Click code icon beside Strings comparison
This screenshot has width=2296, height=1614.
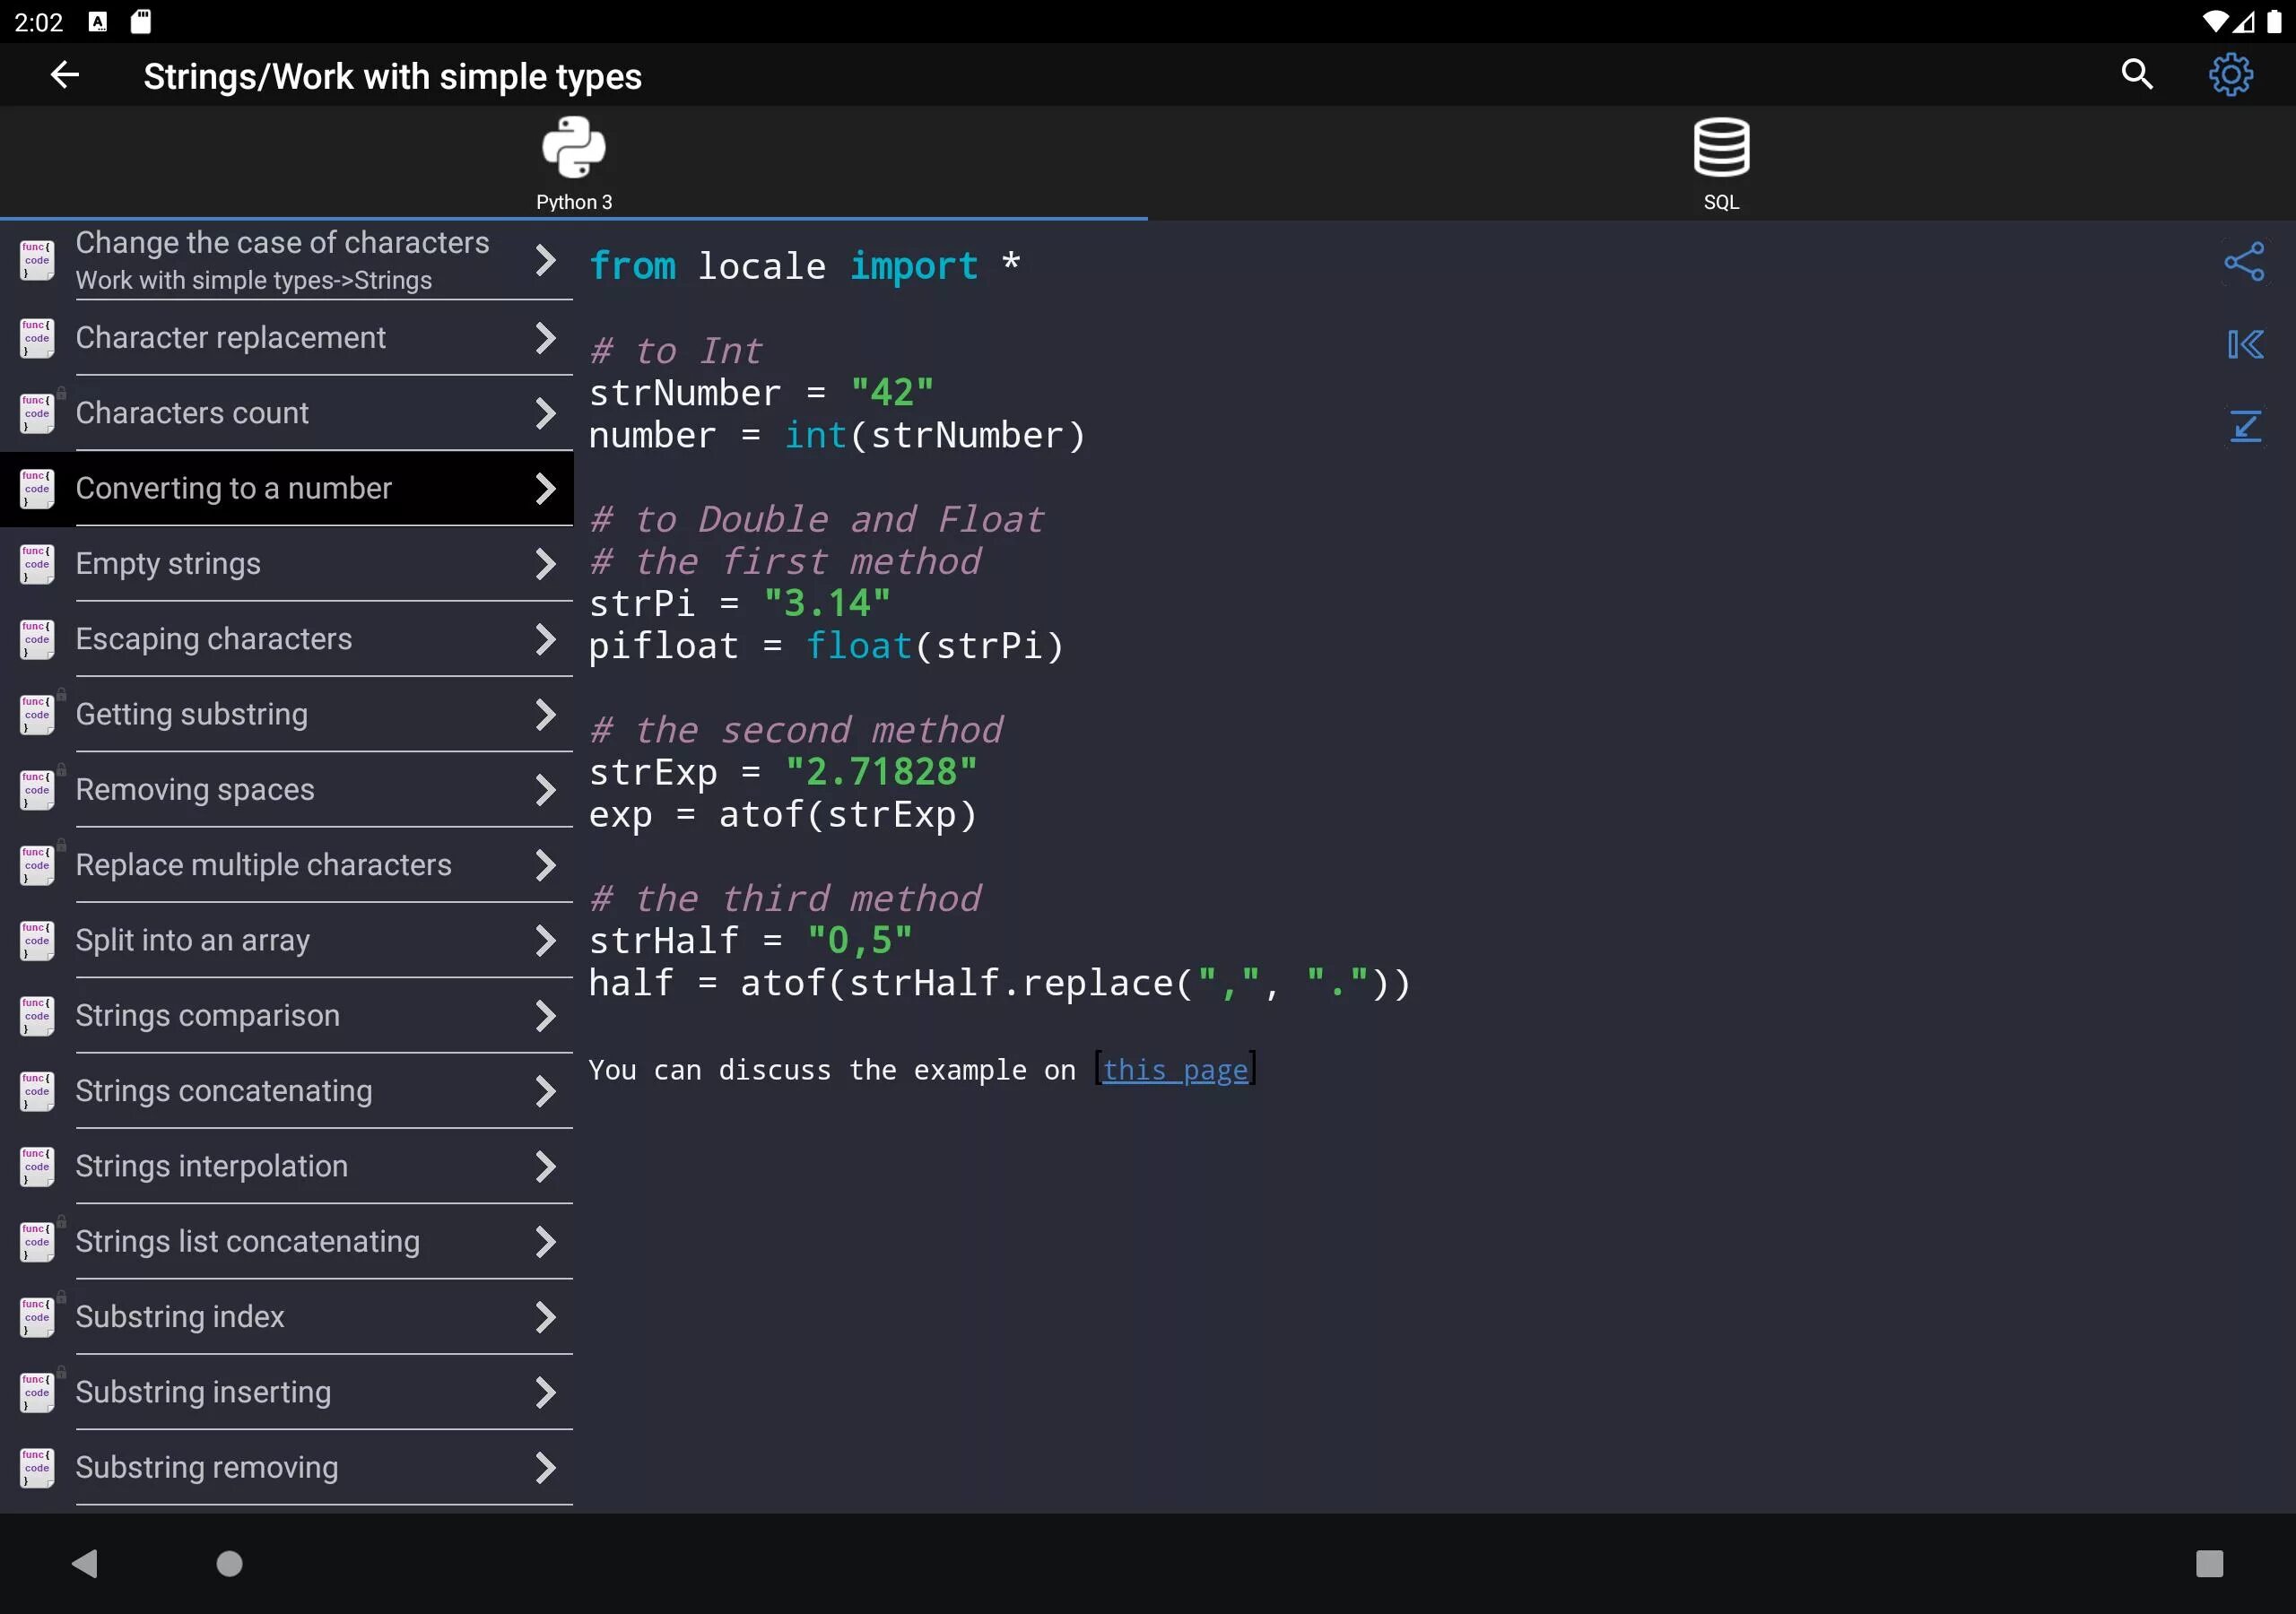click(37, 1016)
